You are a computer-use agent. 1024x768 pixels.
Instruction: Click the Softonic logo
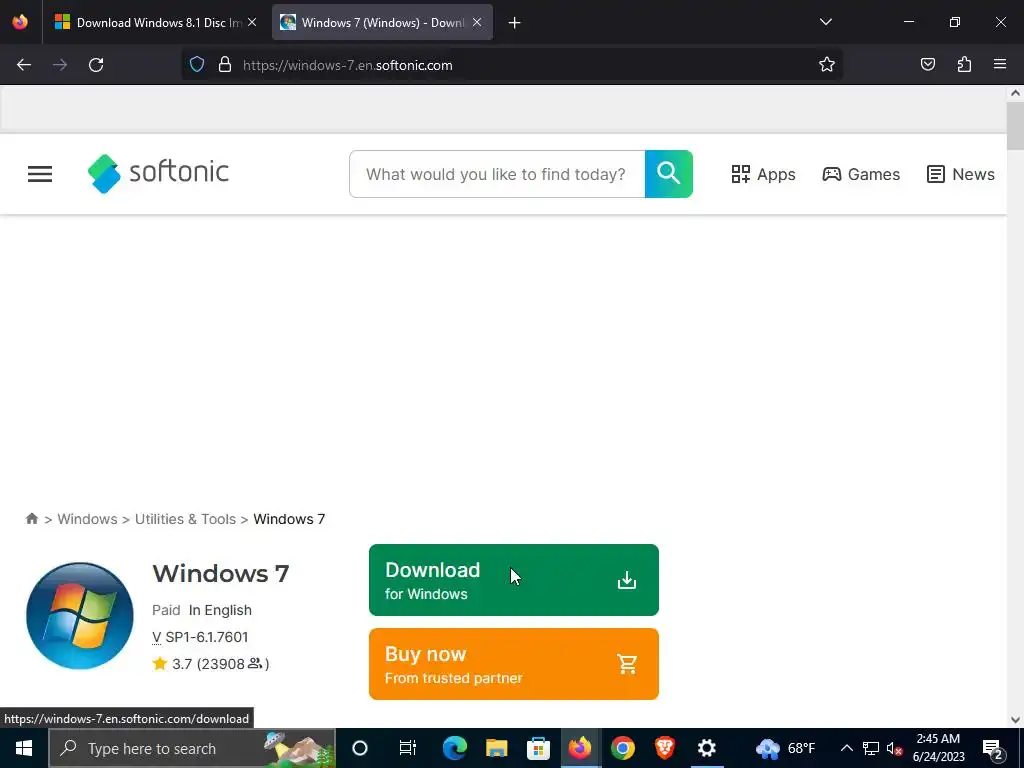(x=158, y=173)
